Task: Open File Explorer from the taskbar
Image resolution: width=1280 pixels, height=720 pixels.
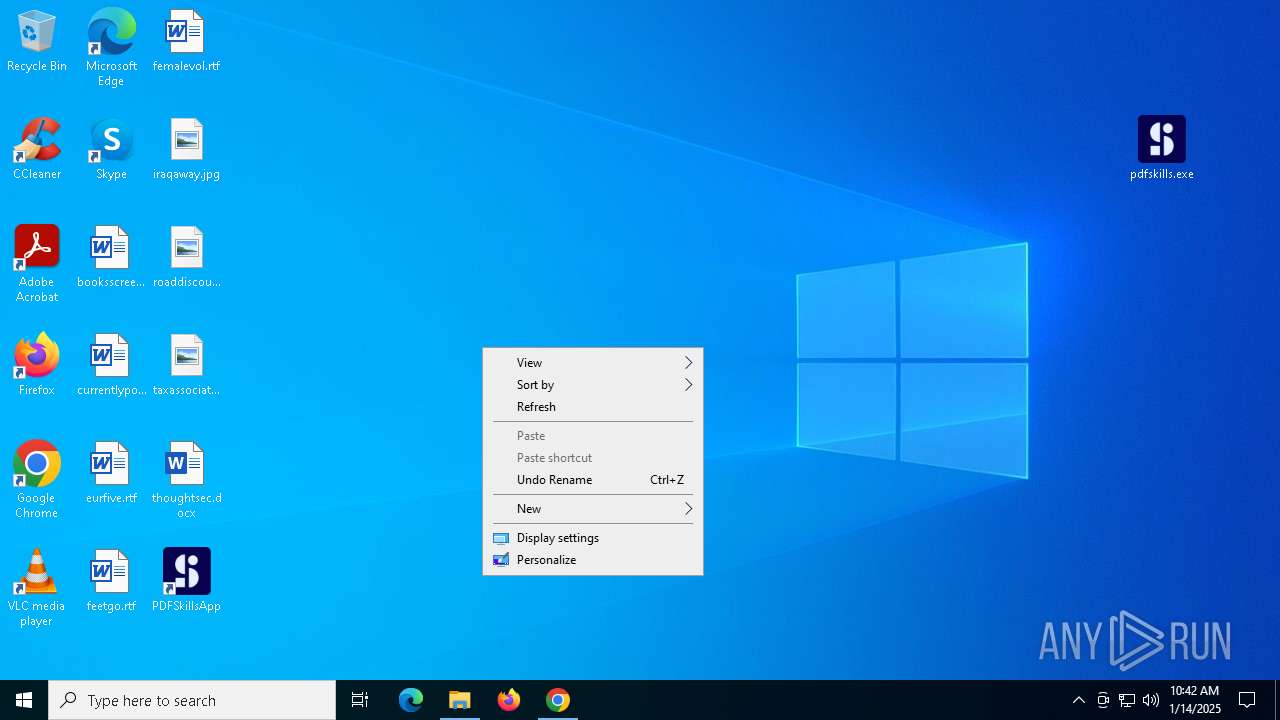Action: (x=460, y=700)
